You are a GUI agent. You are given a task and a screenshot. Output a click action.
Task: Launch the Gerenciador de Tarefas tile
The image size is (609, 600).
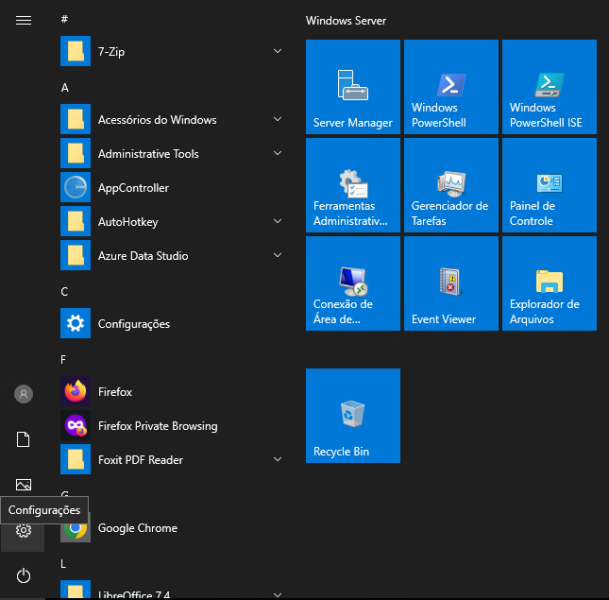click(451, 185)
